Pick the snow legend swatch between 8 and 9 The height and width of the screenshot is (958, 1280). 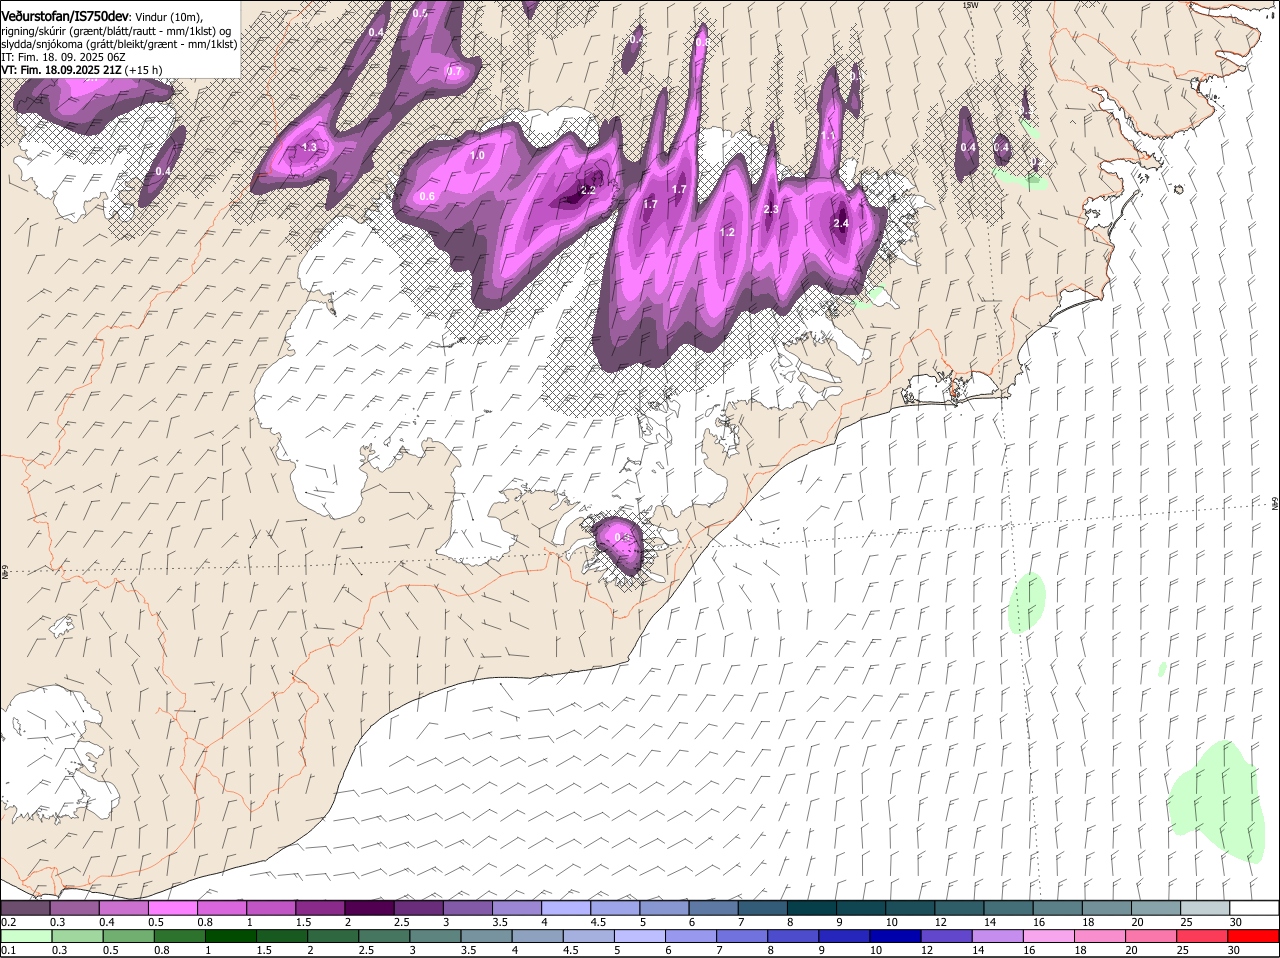coord(812,908)
